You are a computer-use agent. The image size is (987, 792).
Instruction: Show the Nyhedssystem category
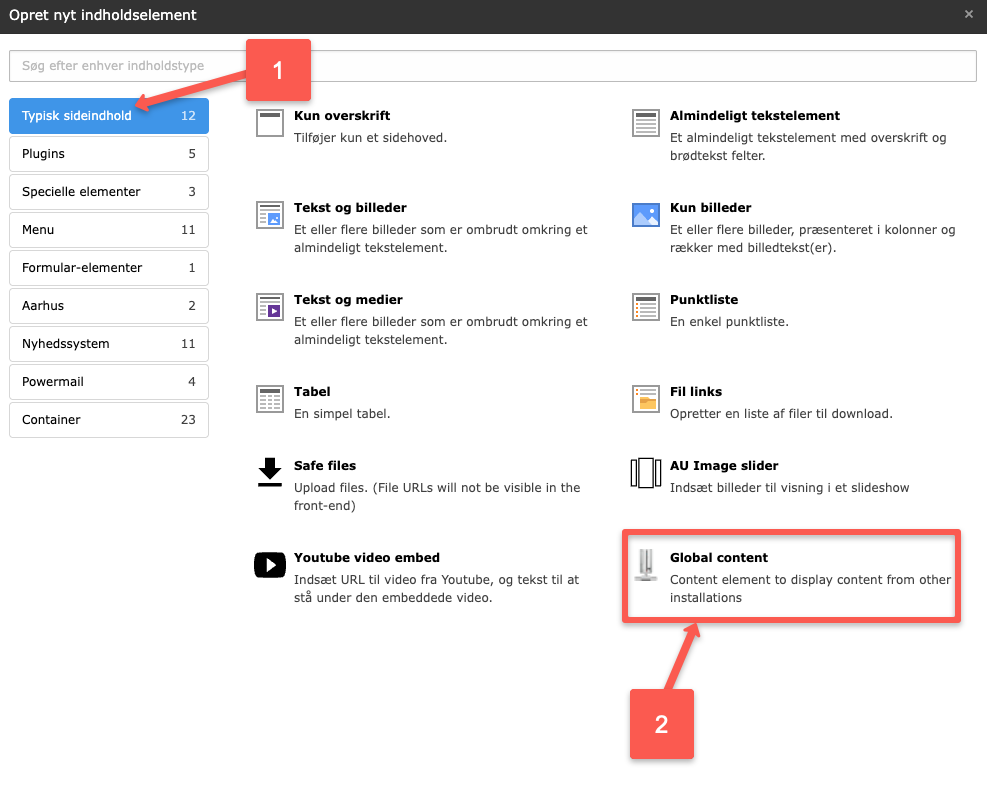pyautogui.click(x=108, y=344)
